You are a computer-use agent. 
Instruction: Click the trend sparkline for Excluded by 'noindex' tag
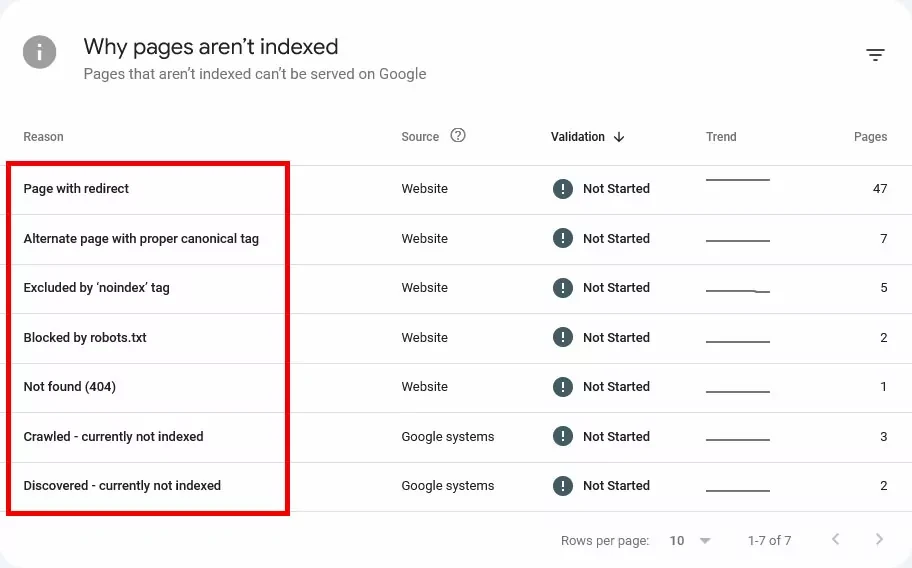pyautogui.click(x=737, y=290)
